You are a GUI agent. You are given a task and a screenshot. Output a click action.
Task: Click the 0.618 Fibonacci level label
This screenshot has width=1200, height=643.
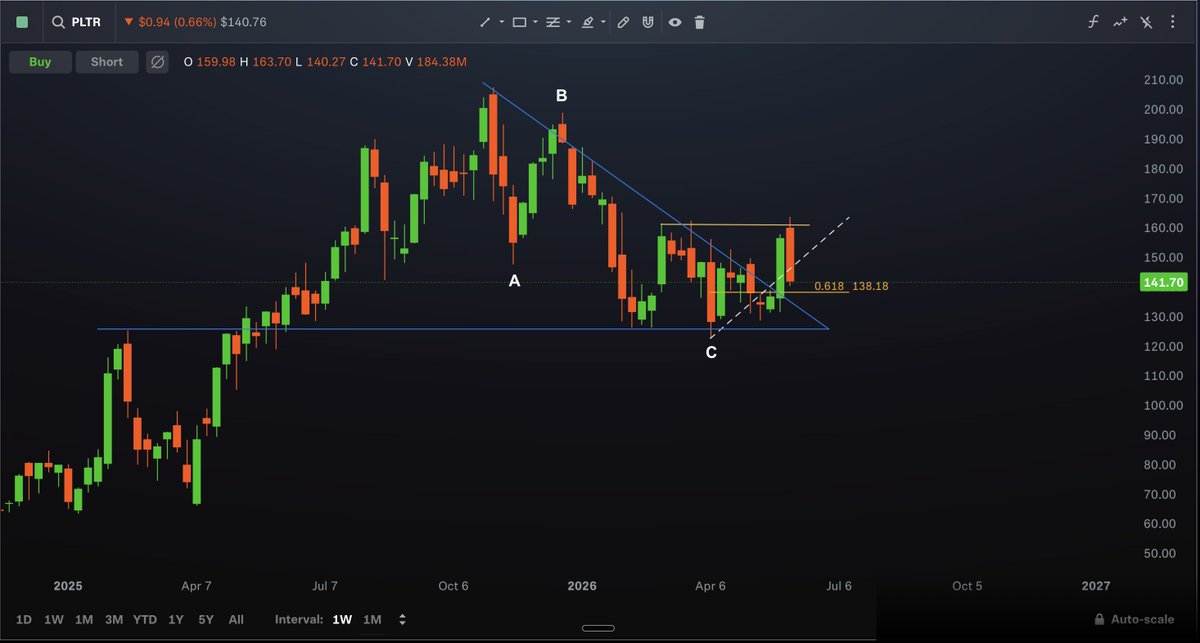827,286
